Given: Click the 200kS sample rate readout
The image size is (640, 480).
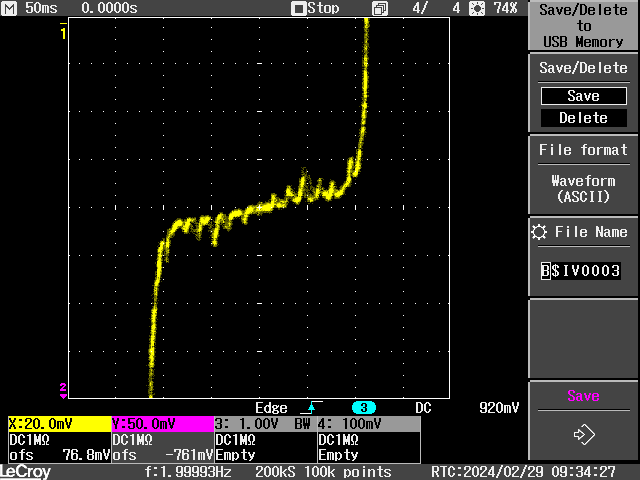Looking at the screenshot, I should (x=276, y=472).
